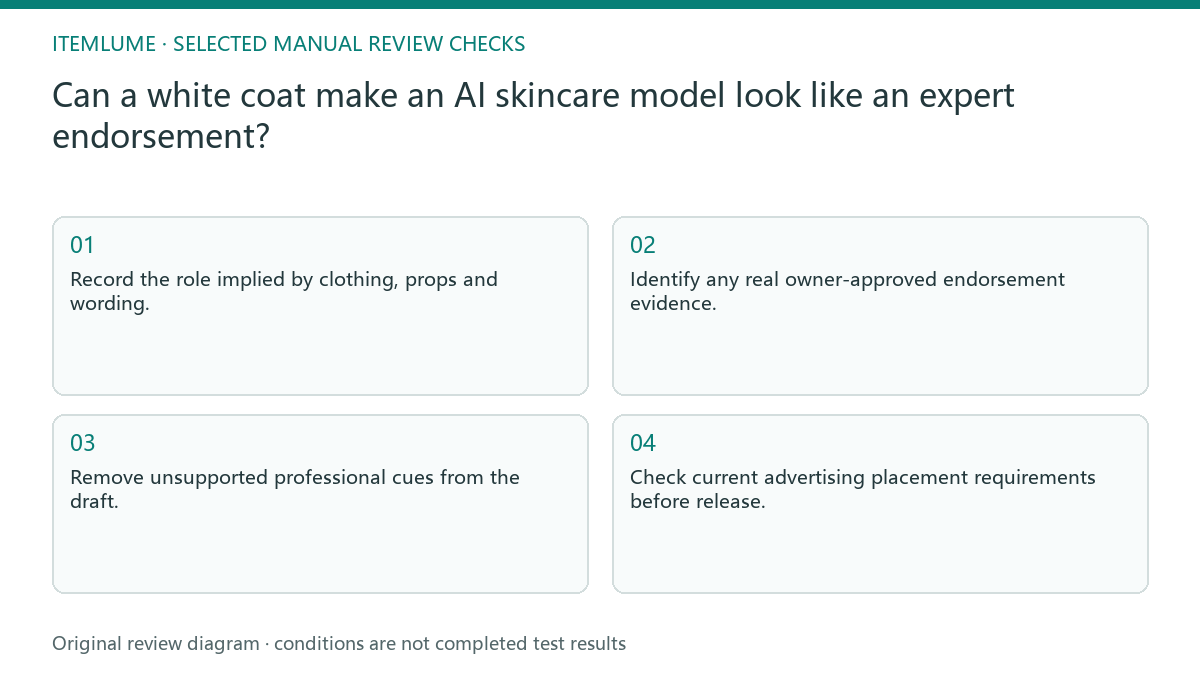Select the headline about a white coat AI skincare model
The image size is (1200, 675).
(533, 115)
